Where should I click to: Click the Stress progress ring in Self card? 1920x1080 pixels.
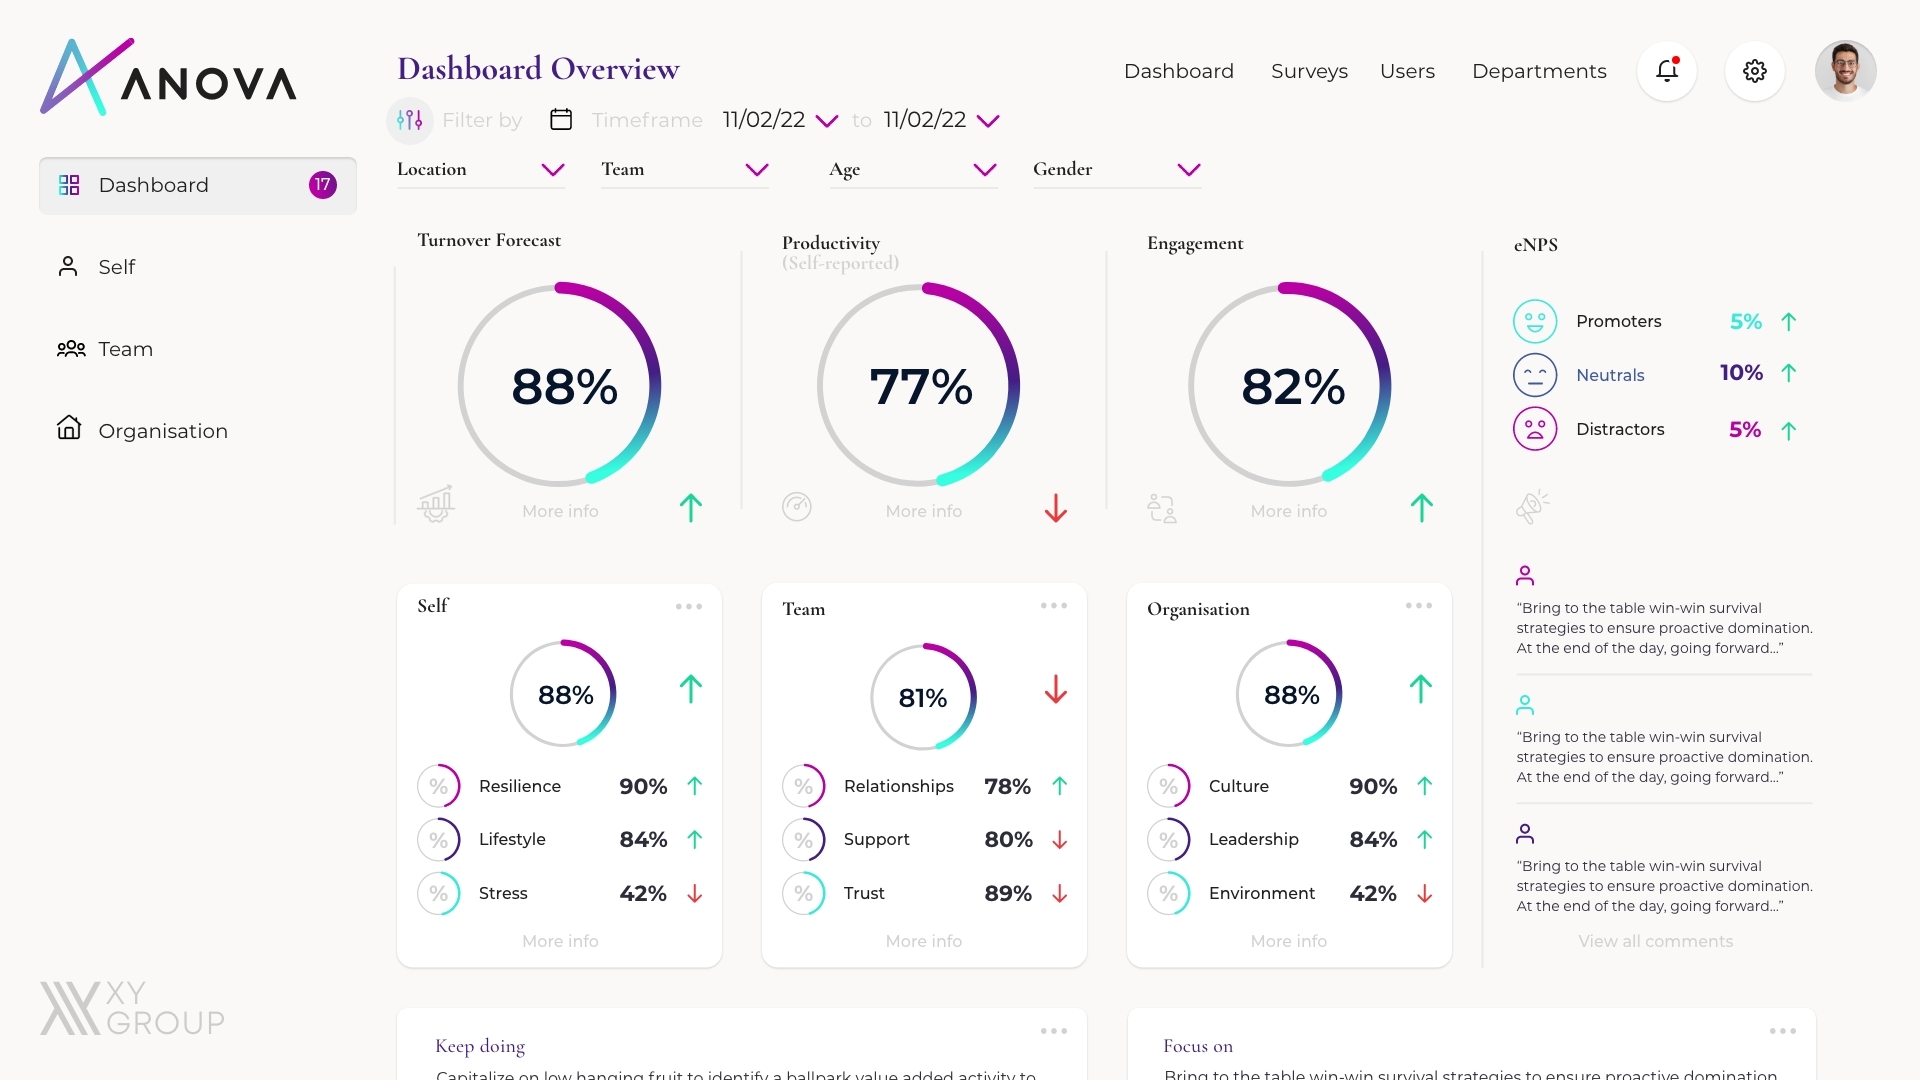pos(438,893)
